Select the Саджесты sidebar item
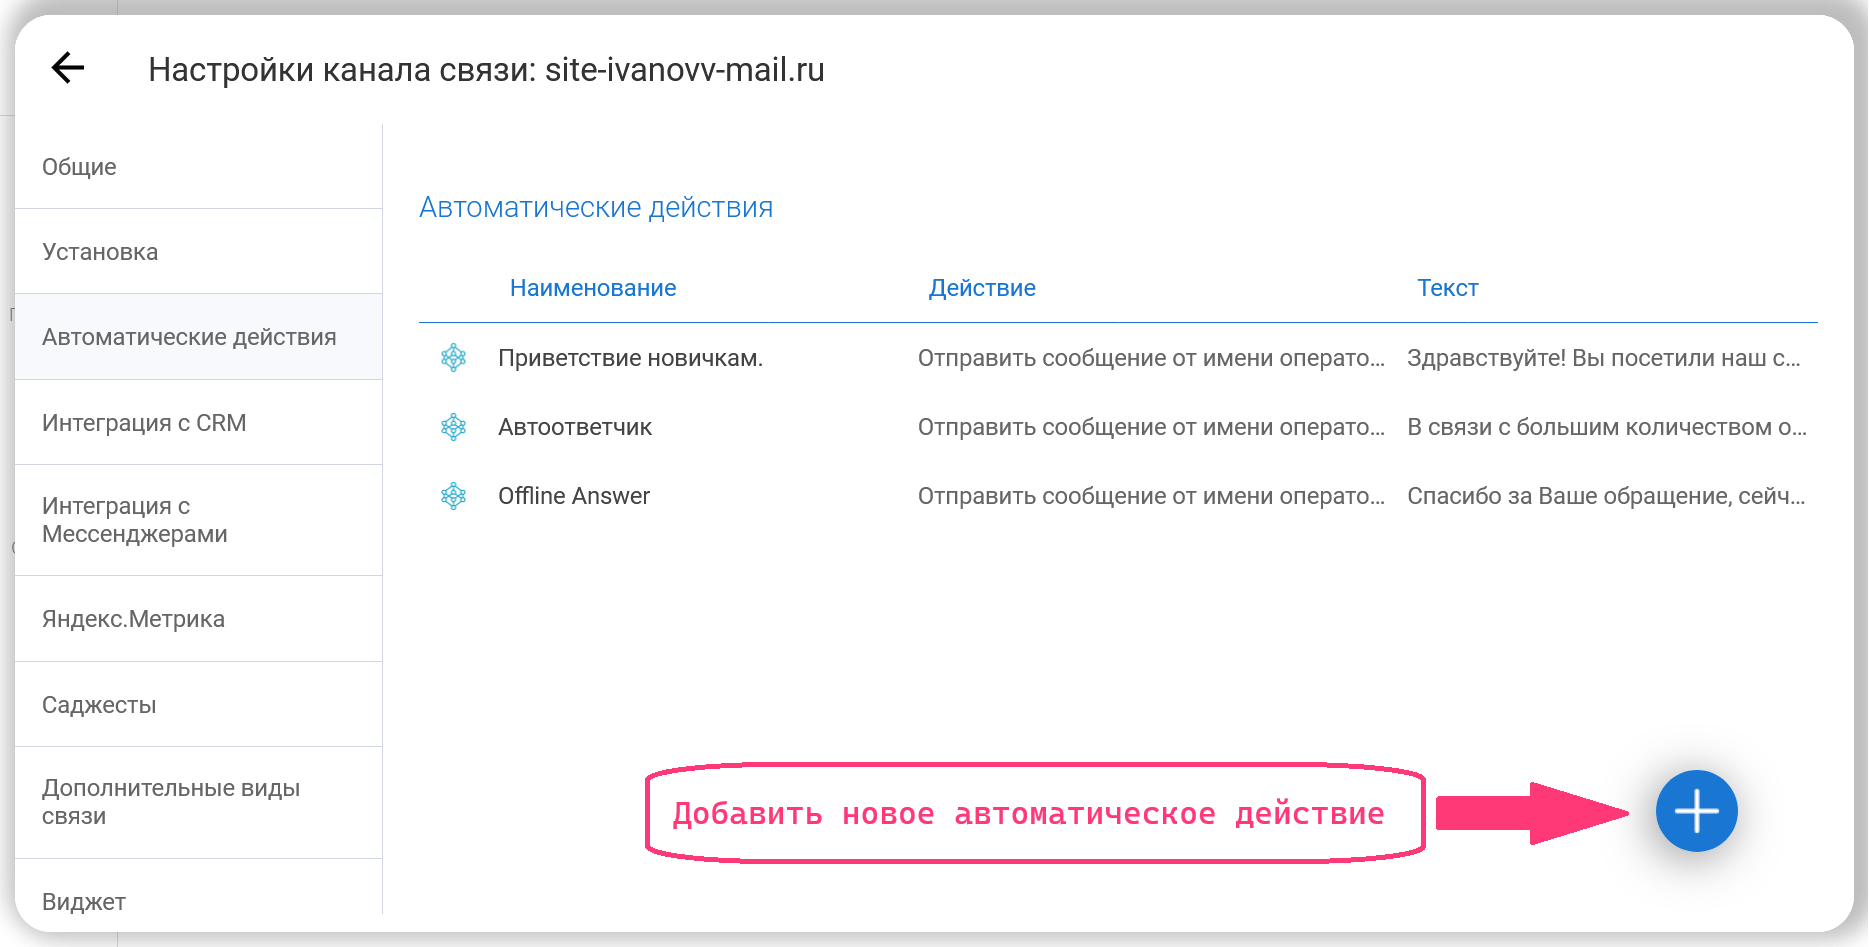Image resolution: width=1869 pixels, height=947 pixels. (x=99, y=705)
